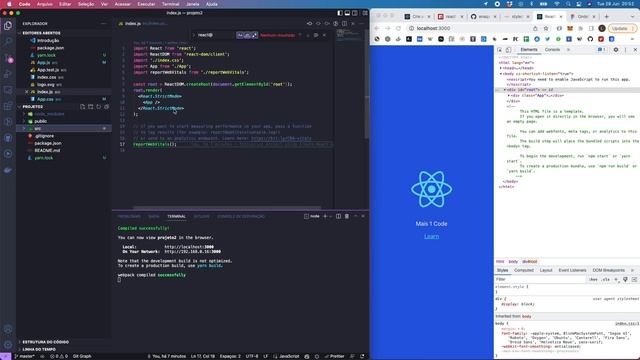Split the terminal panel
The image size is (640, 360).
point(338,216)
